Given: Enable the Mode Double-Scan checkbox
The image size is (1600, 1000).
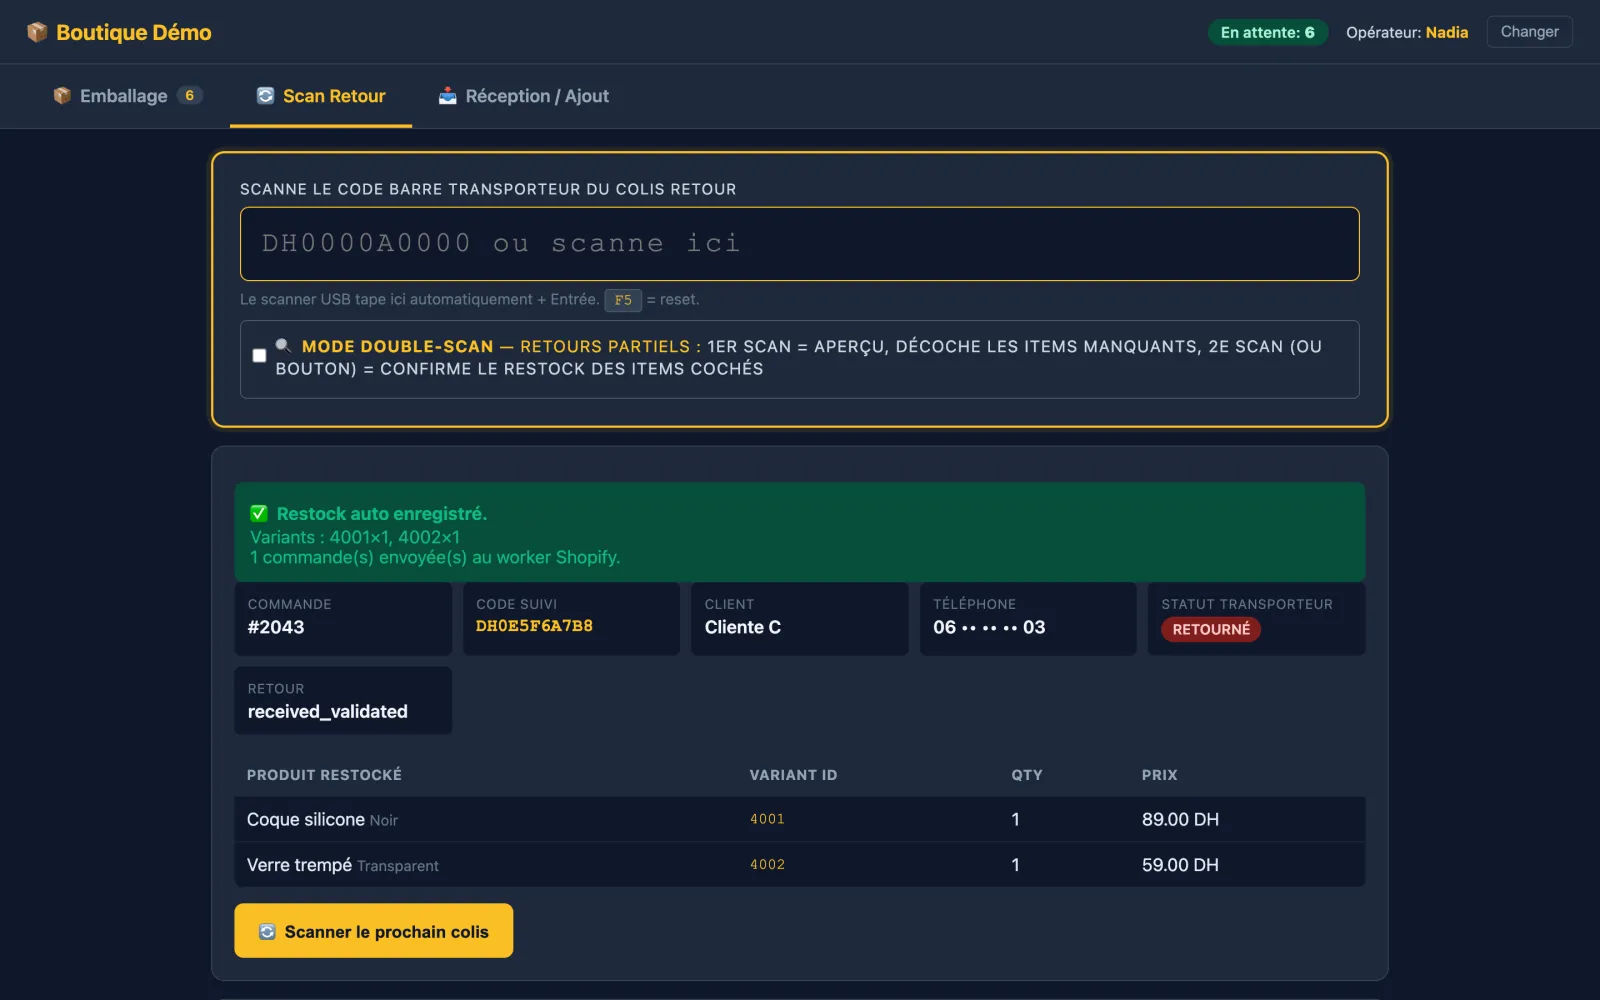Looking at the screenshot, I should pos(259,356).
